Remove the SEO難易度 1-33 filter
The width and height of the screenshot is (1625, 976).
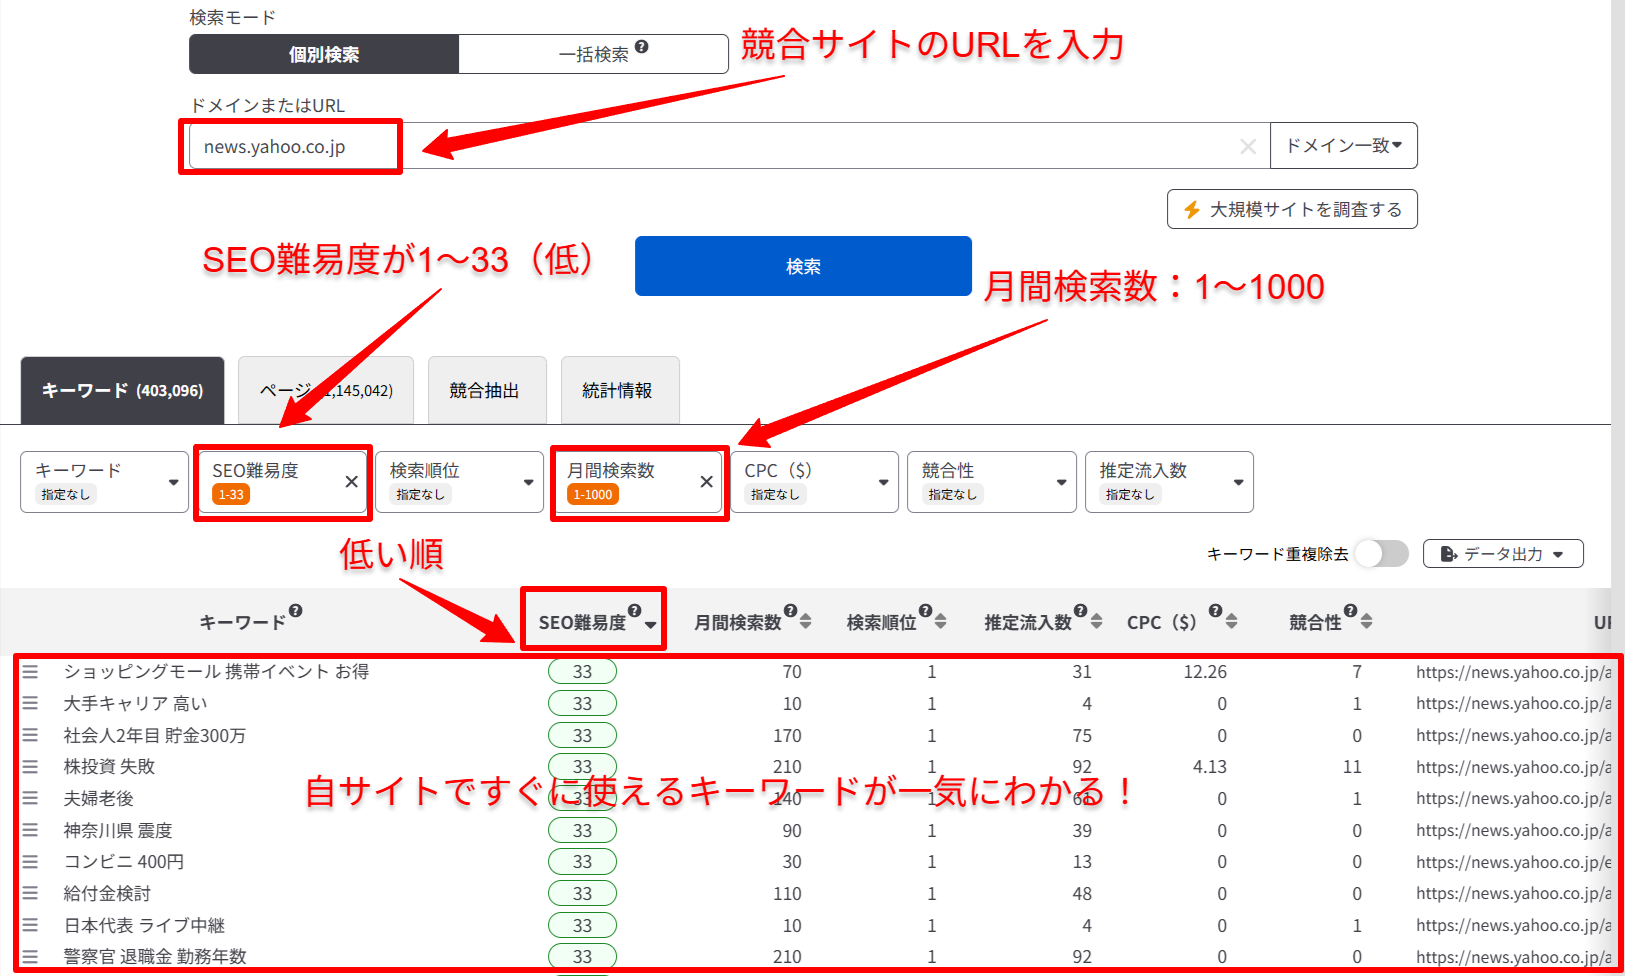(x=351, y=482)
